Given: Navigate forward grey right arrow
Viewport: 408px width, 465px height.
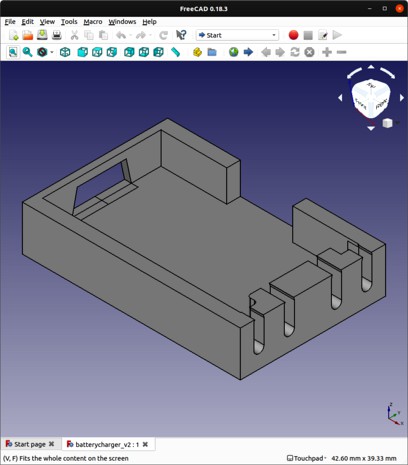Looking at the screenshot, I should pyautogui.click(x=280, y=52).
